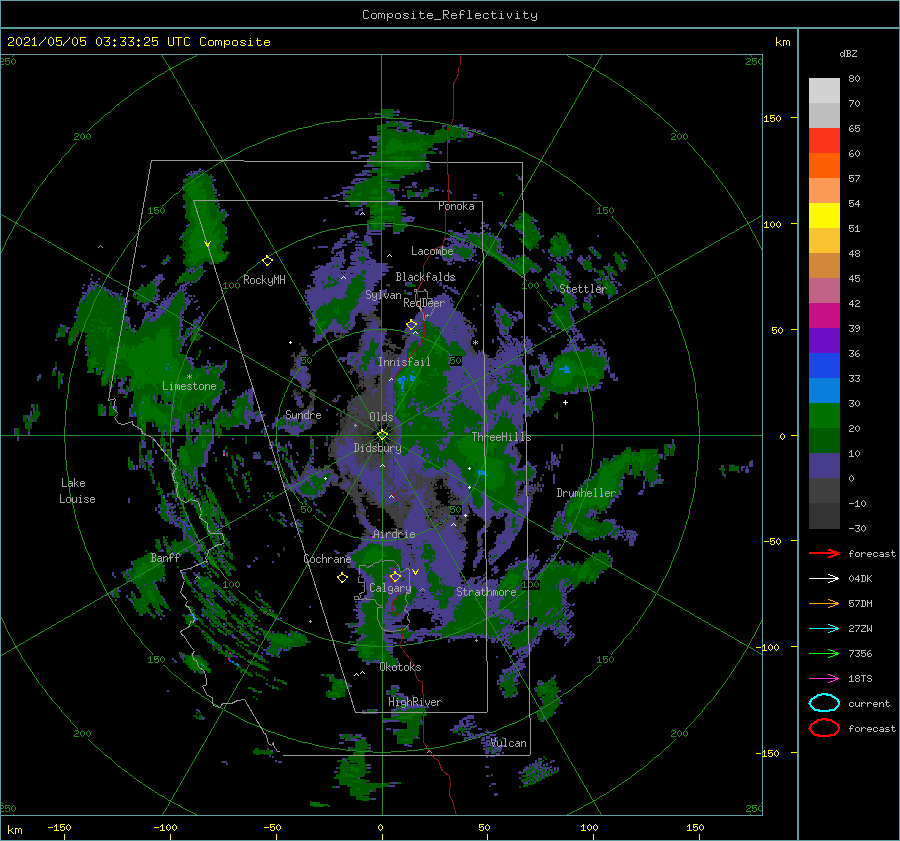Image resolution: width=900 pixels, height=841 pixels.
Task: Click the orange 57DM arrow icon
Action: click(x=824, y=603)
